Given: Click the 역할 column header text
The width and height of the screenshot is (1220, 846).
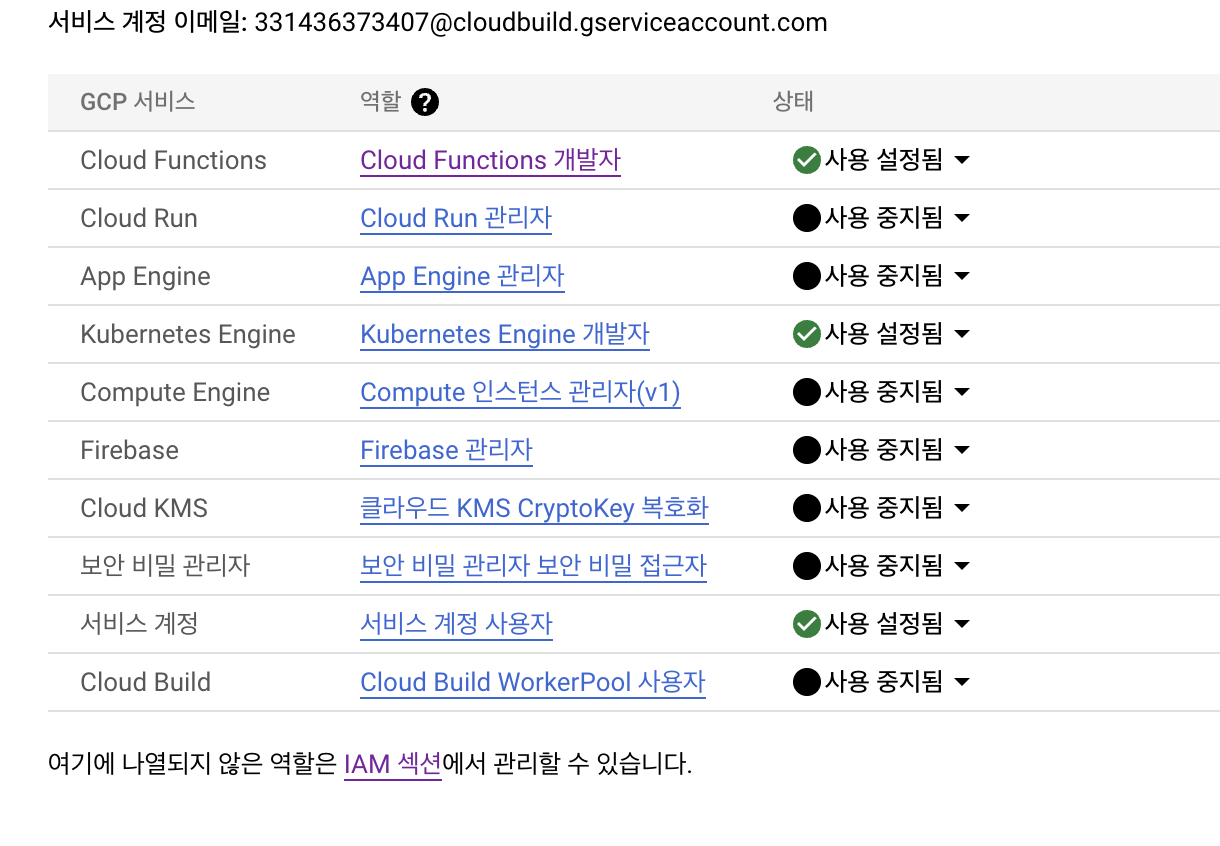Looking at the screenshot, I should pos(380,101).
